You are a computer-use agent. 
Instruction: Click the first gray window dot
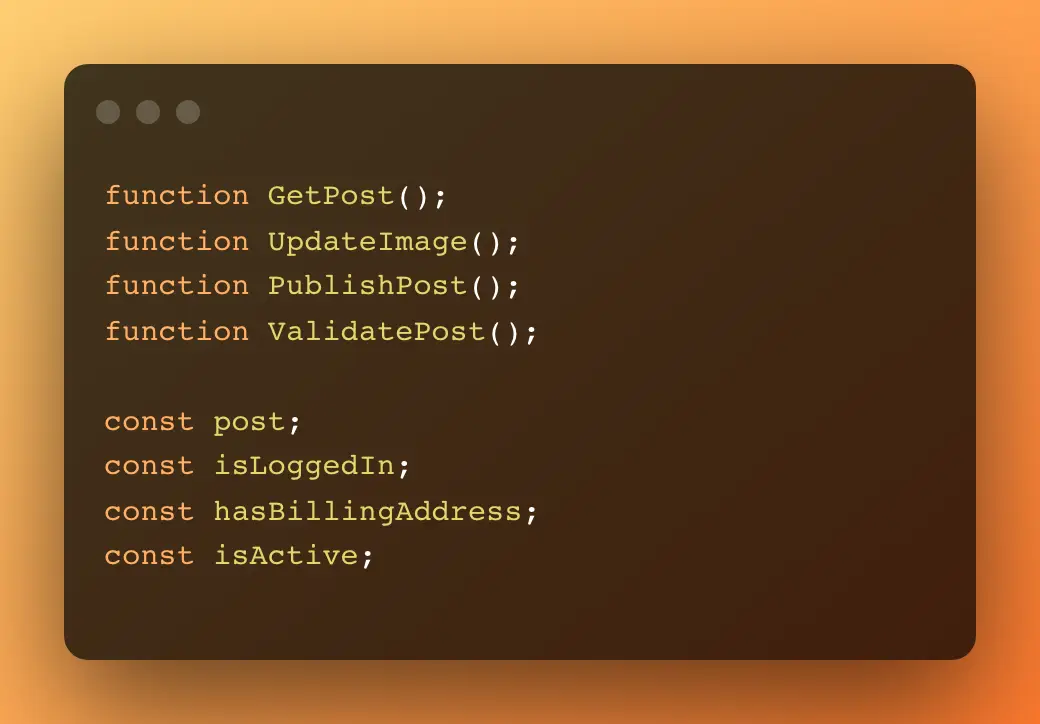108,112
